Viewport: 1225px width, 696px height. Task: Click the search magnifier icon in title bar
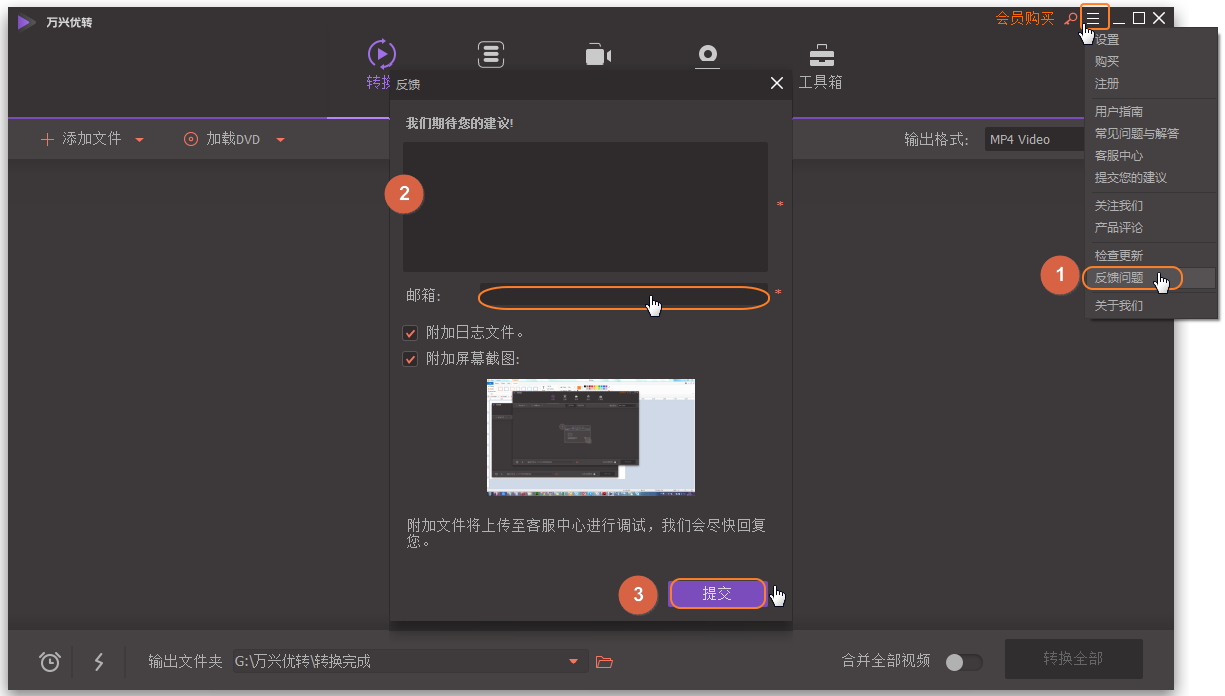[x=1069, y=18]
